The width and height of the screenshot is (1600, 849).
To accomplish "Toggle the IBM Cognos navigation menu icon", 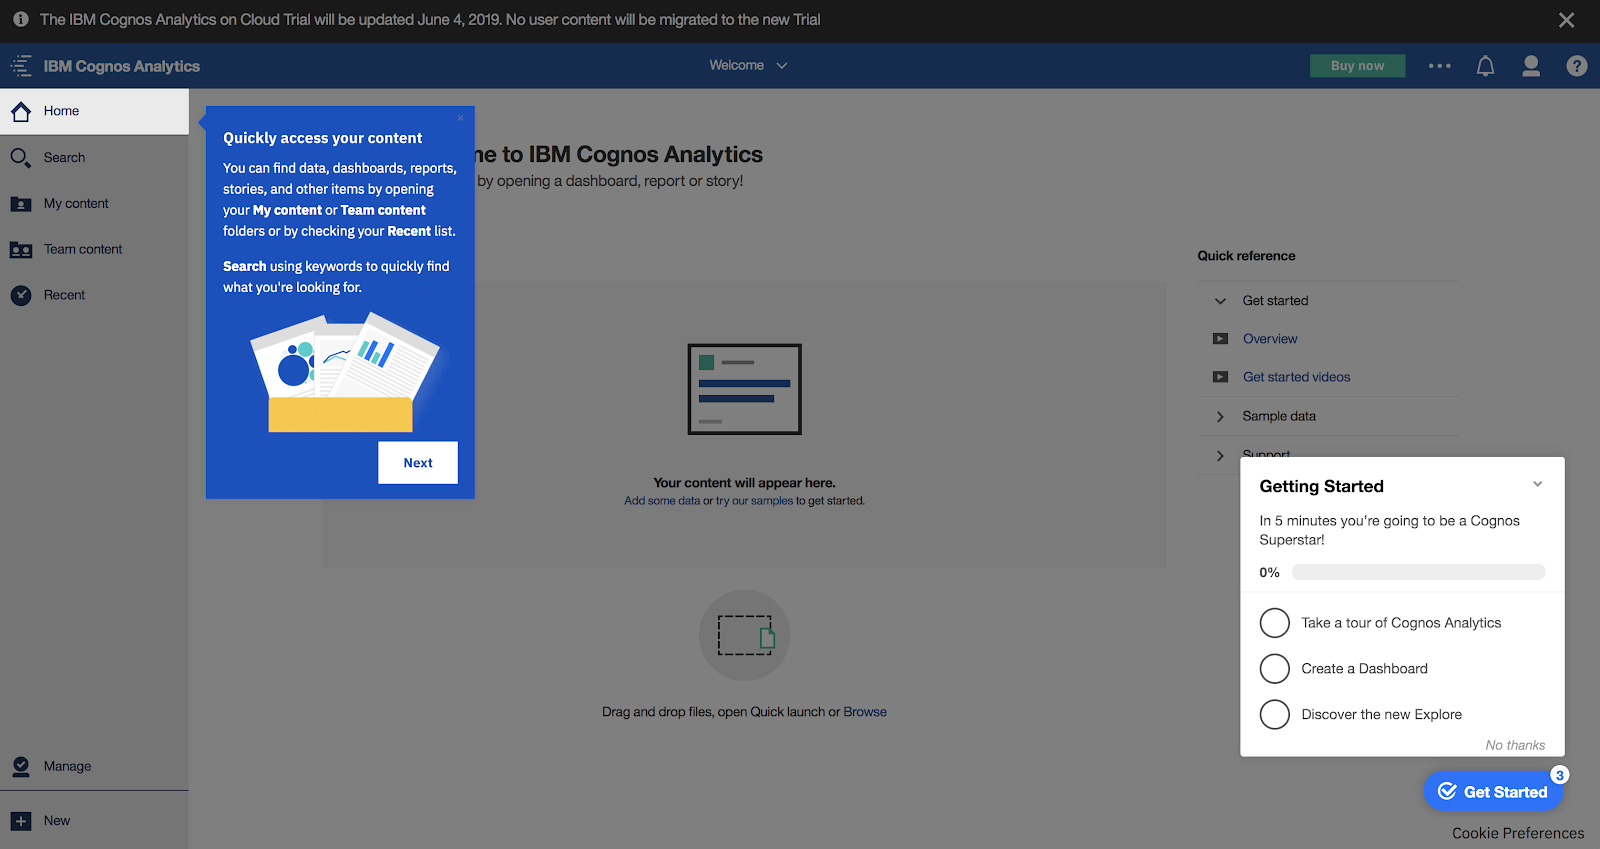I will 21,66.
